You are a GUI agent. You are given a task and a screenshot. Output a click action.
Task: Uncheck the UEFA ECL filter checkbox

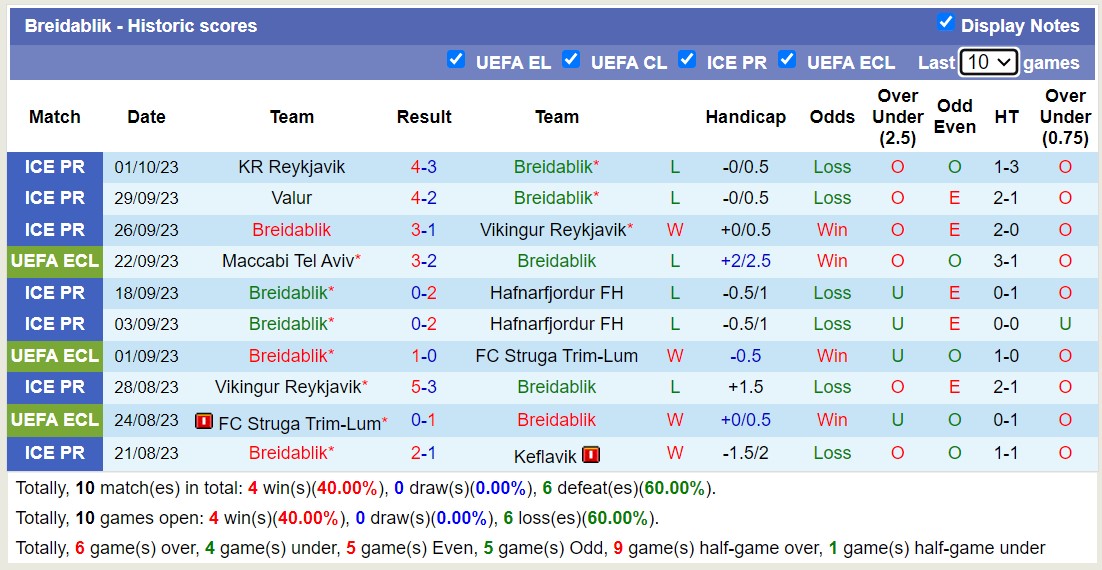click(787, 60)
